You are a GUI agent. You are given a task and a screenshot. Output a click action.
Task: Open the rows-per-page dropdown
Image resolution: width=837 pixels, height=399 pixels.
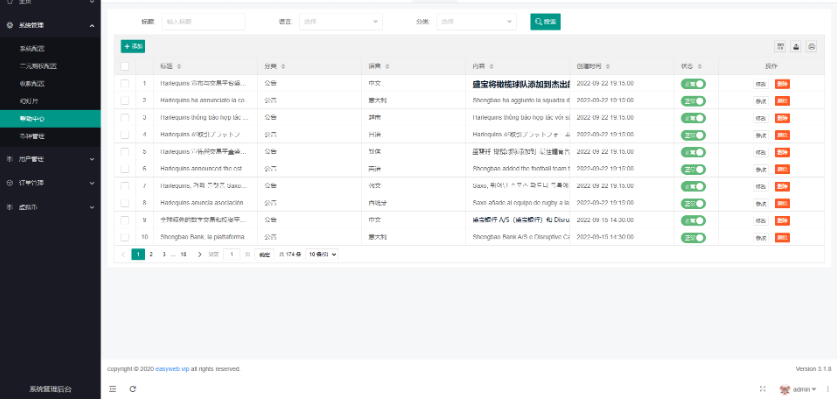click(x=322, y=254)
